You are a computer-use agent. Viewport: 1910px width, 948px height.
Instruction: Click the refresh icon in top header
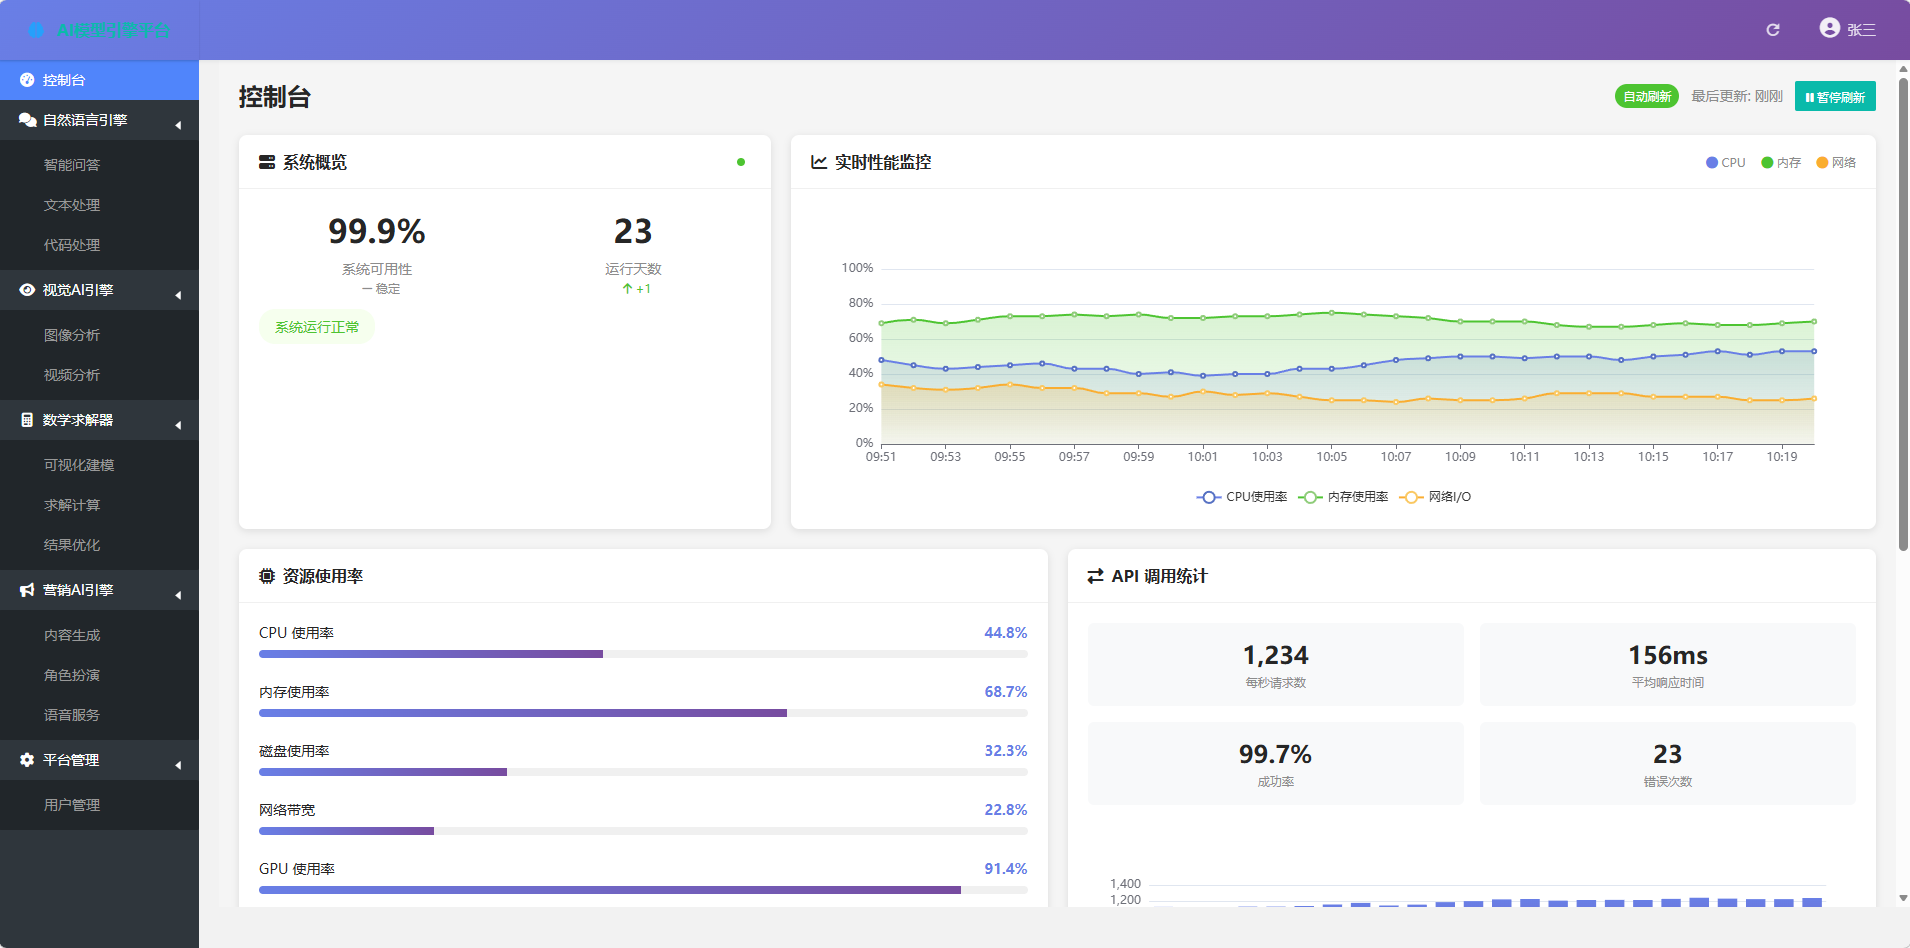[1772, 30]
